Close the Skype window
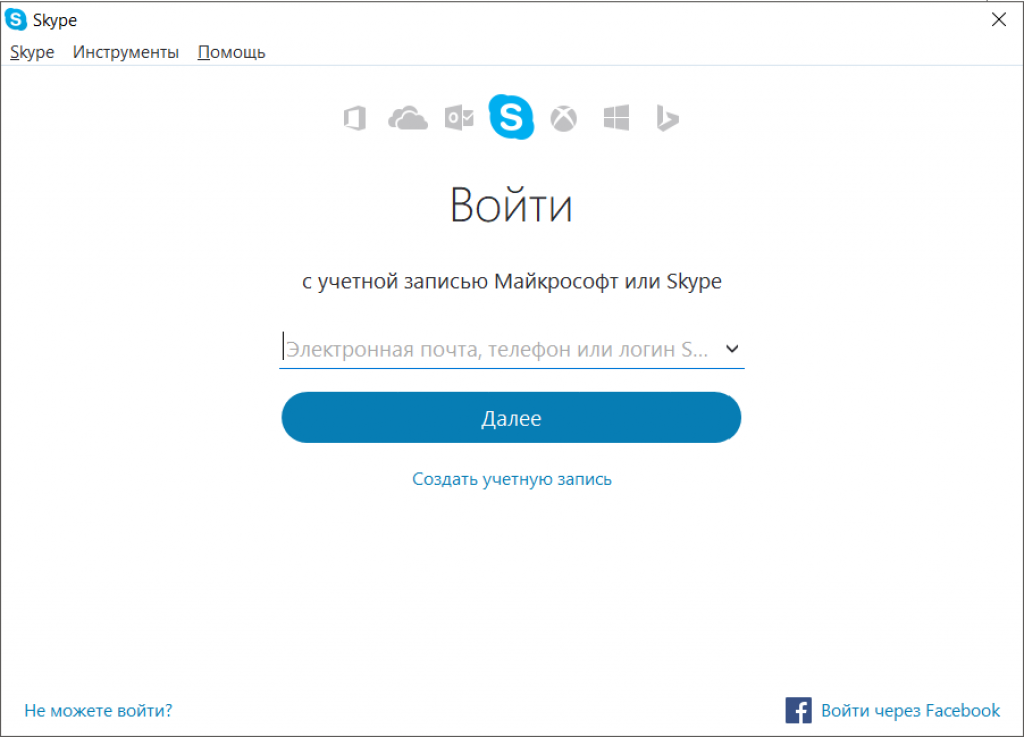1024x737 pixels. [x=999, y=20]
